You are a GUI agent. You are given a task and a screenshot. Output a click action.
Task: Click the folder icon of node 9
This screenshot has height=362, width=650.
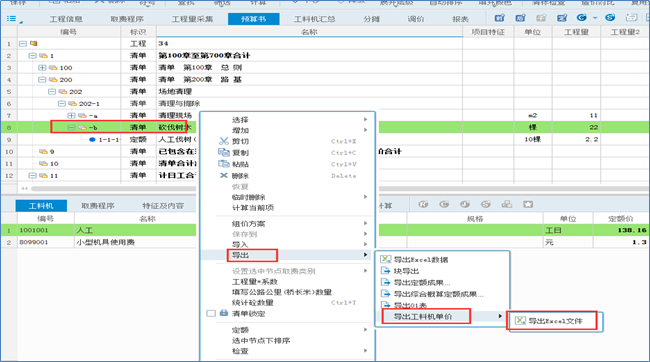[43, 151]
